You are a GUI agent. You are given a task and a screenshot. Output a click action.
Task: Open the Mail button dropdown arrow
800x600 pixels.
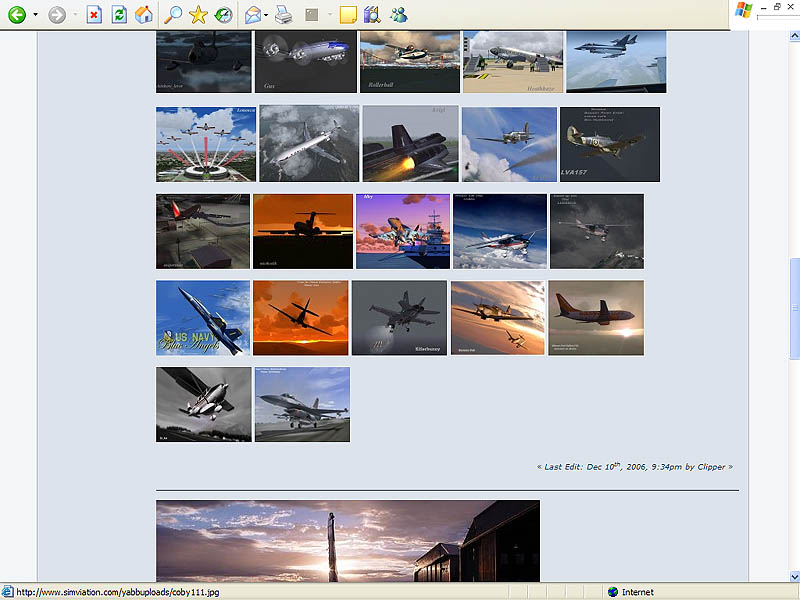click(265, 15)
